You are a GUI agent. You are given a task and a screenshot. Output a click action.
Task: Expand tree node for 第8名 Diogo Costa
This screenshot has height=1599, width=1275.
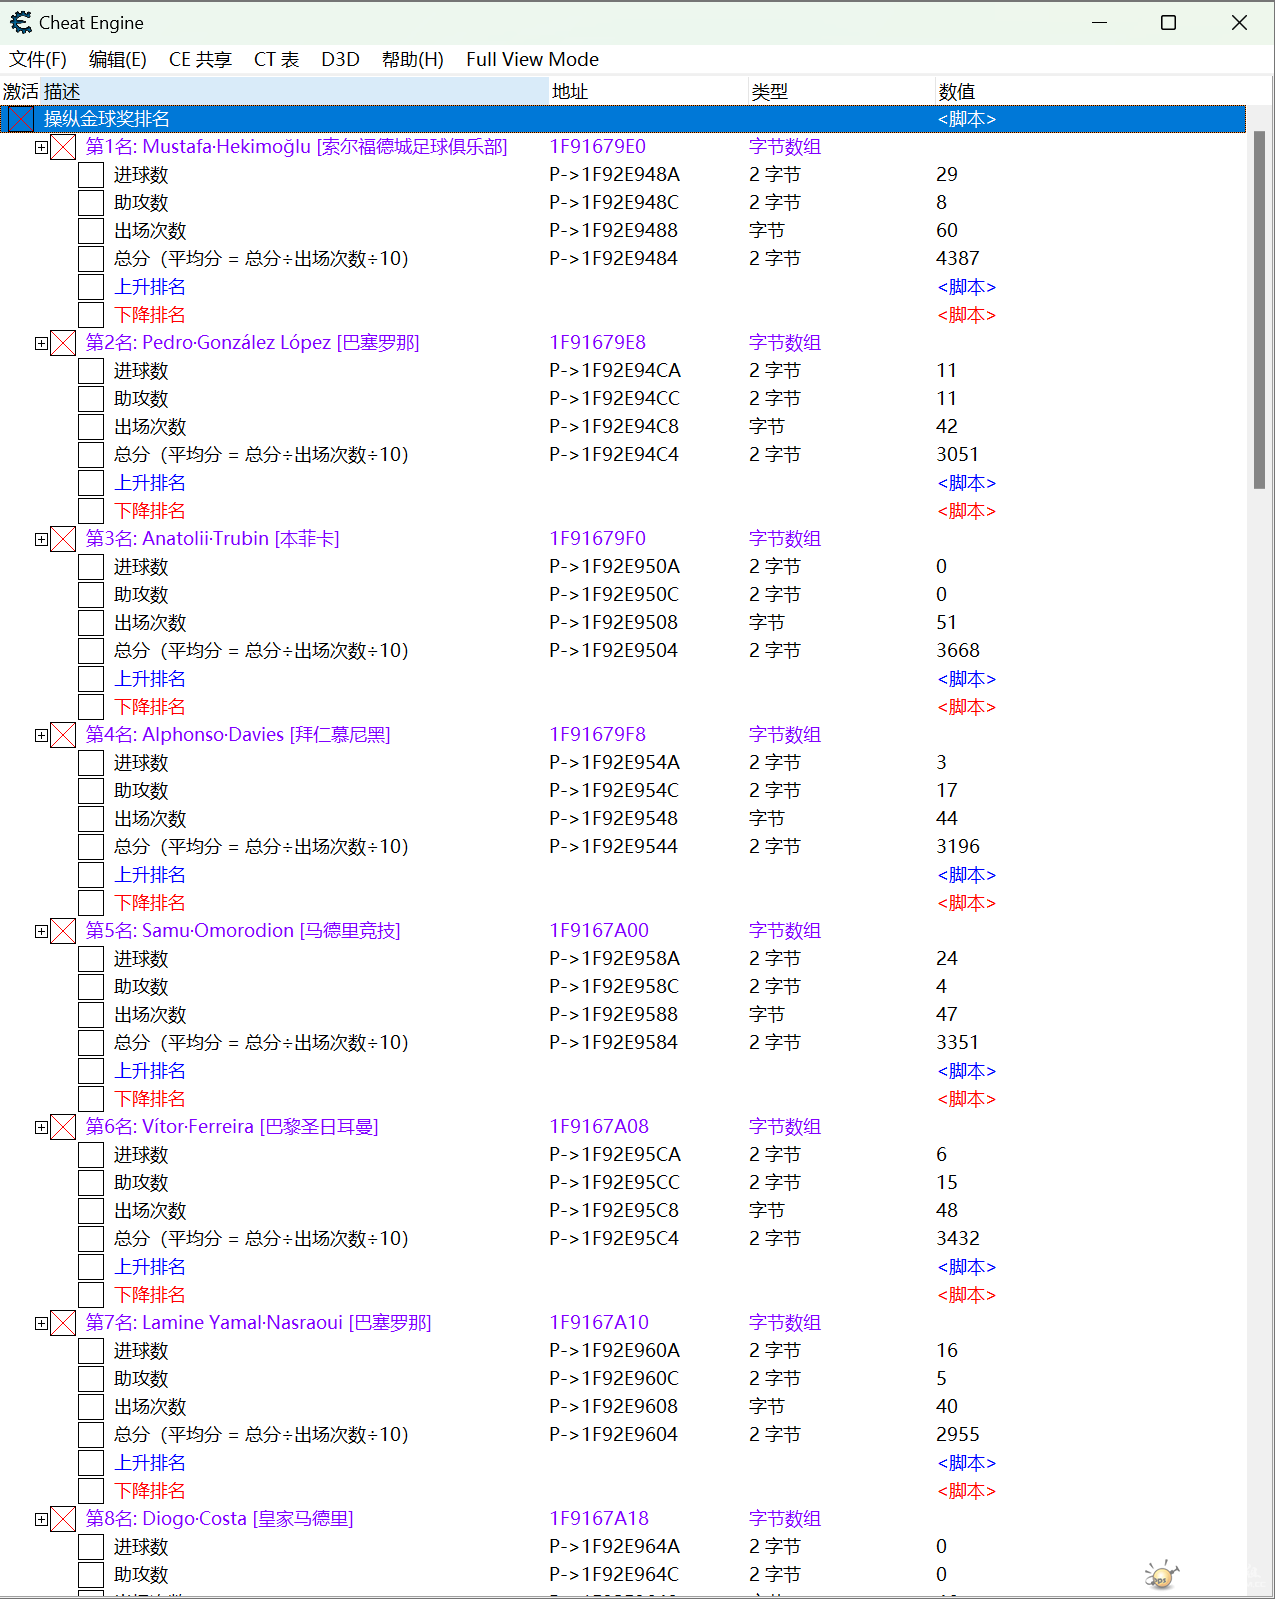click(41, 1519)
